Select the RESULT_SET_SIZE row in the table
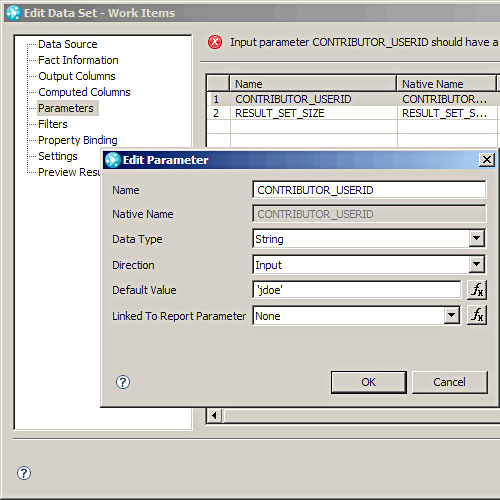500x500 pixels. click(x=353, y=113)
